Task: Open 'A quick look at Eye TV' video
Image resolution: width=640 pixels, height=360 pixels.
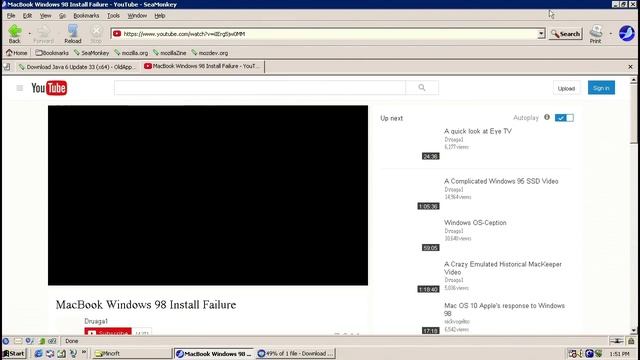Action: [x=478, y=131]
